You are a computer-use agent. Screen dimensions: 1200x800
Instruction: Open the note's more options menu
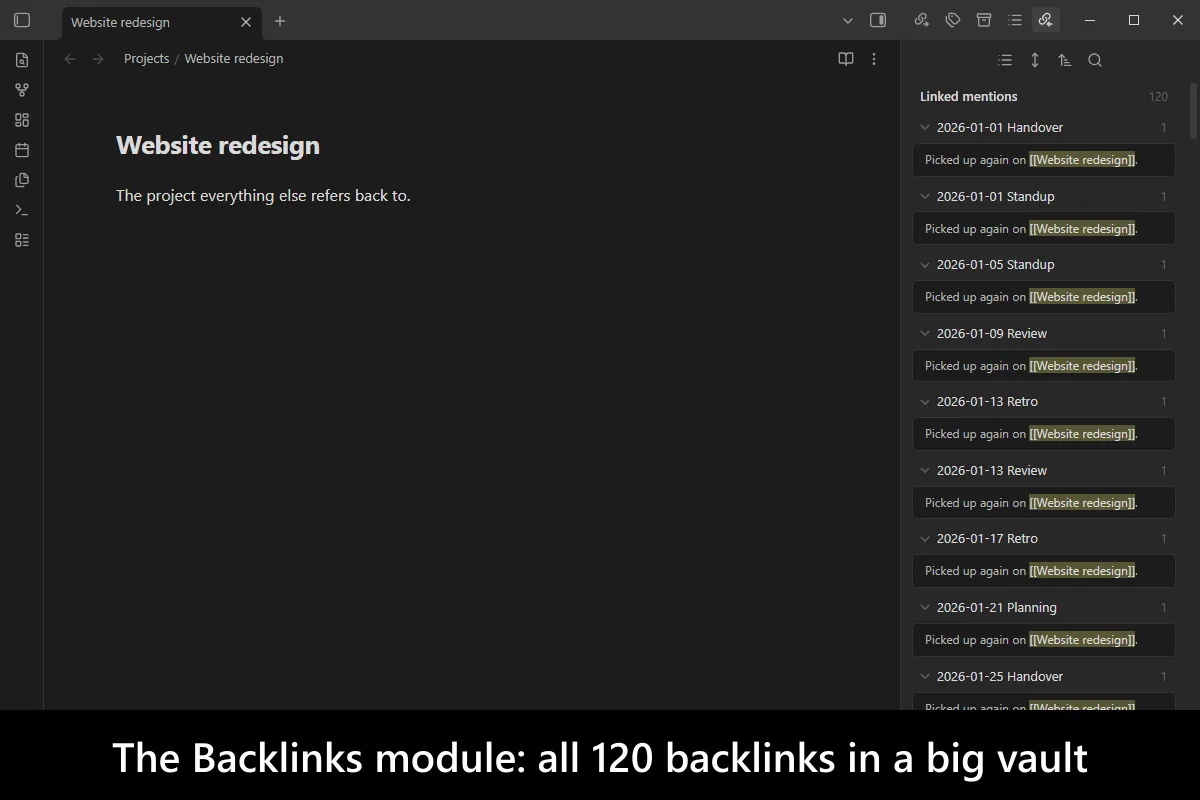click(874, 59)
